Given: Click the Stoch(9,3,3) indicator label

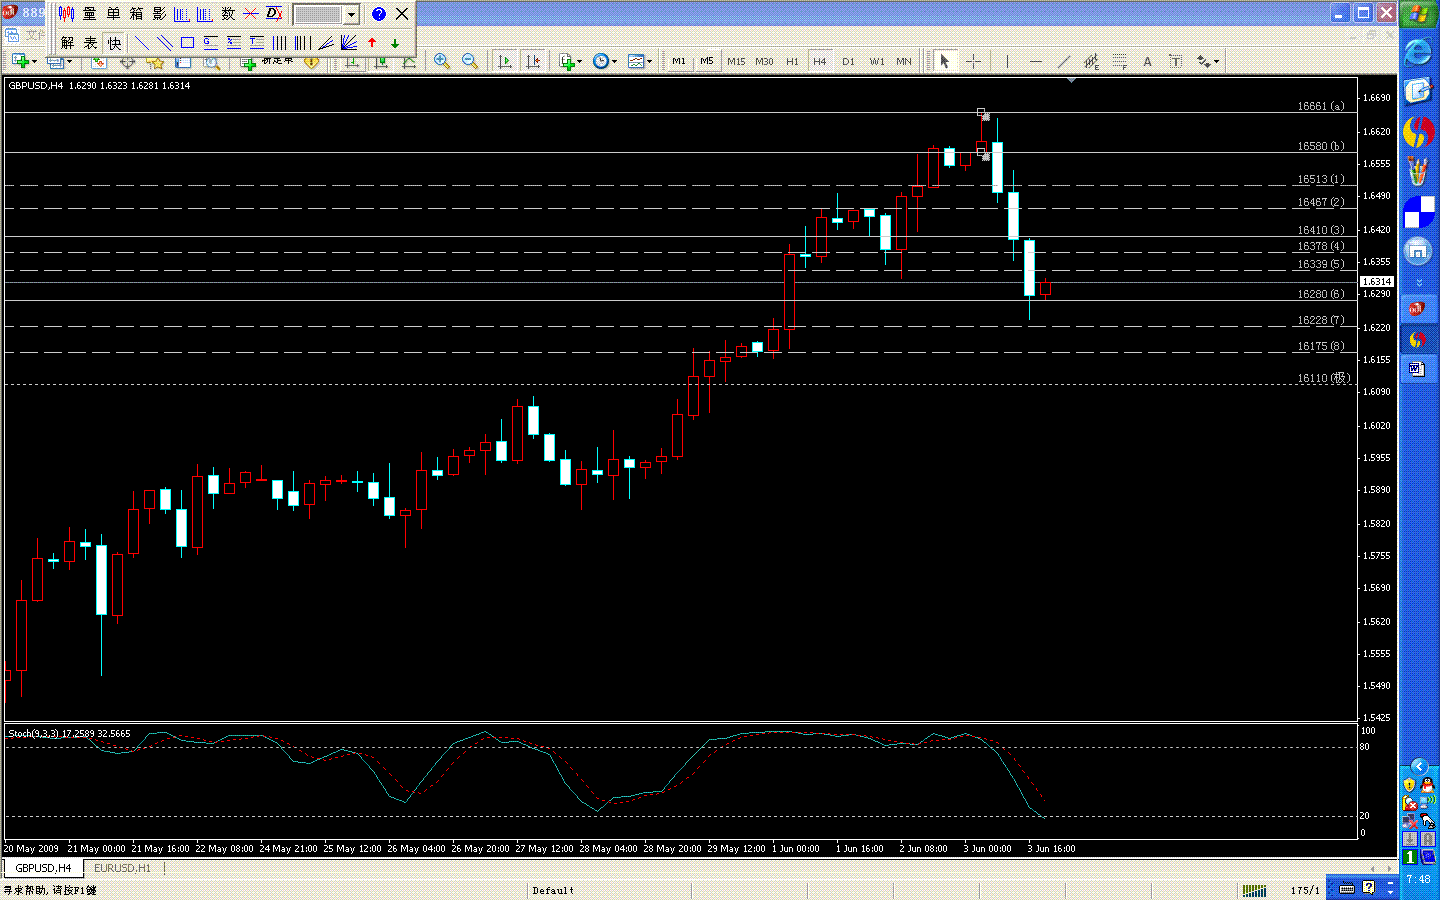Looking at the screenshot, I should pos(69,734).
